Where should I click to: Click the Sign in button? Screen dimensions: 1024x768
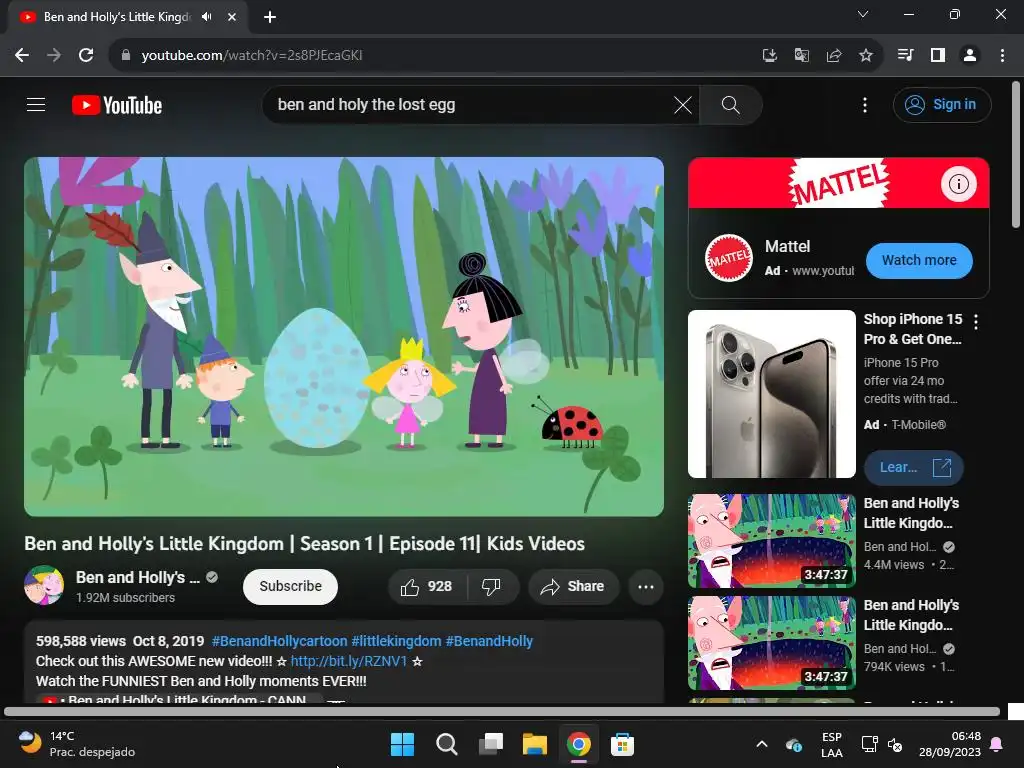tap(942, 104)
